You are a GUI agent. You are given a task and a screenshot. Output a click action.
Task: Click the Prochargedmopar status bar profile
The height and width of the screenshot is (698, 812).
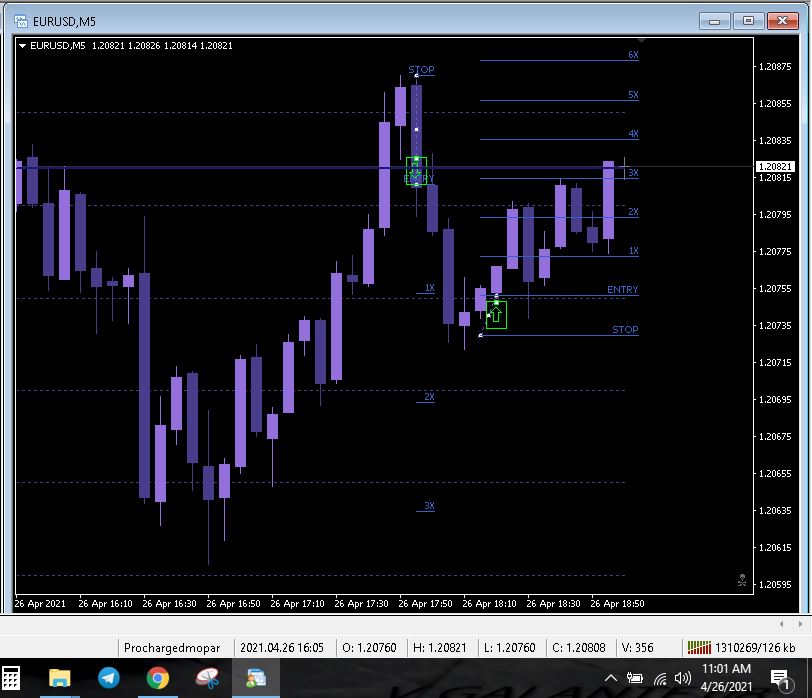(172, 648)
